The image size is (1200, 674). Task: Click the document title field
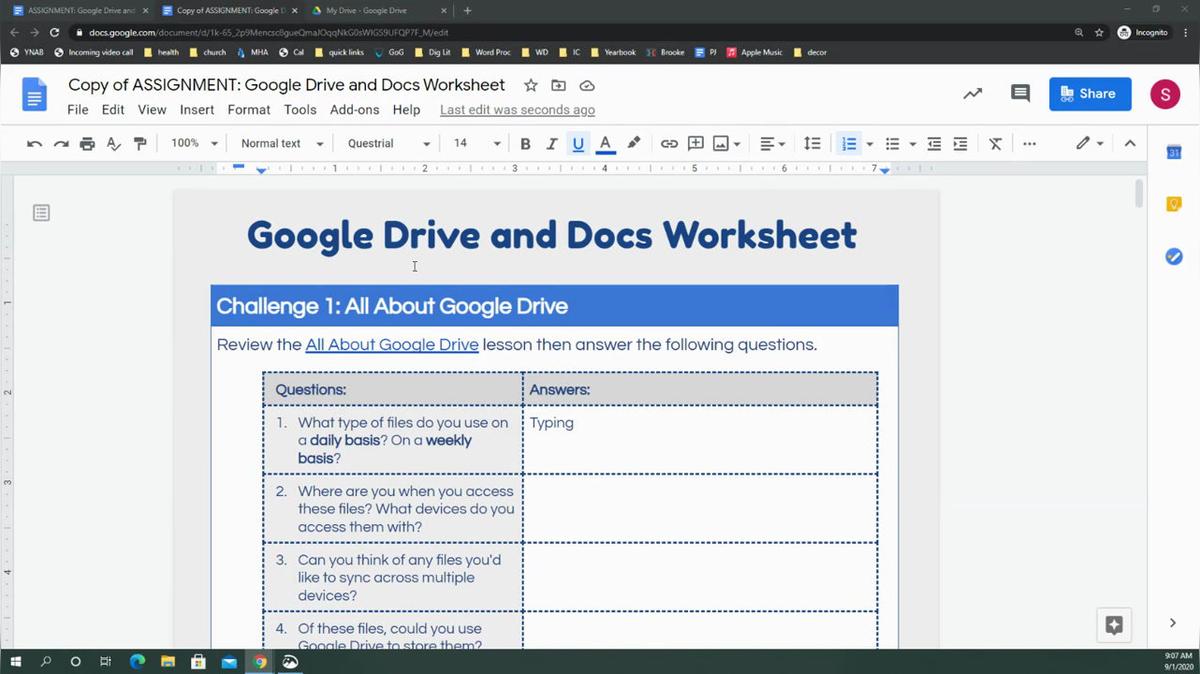pyautogui.click(x=287, y=86)
